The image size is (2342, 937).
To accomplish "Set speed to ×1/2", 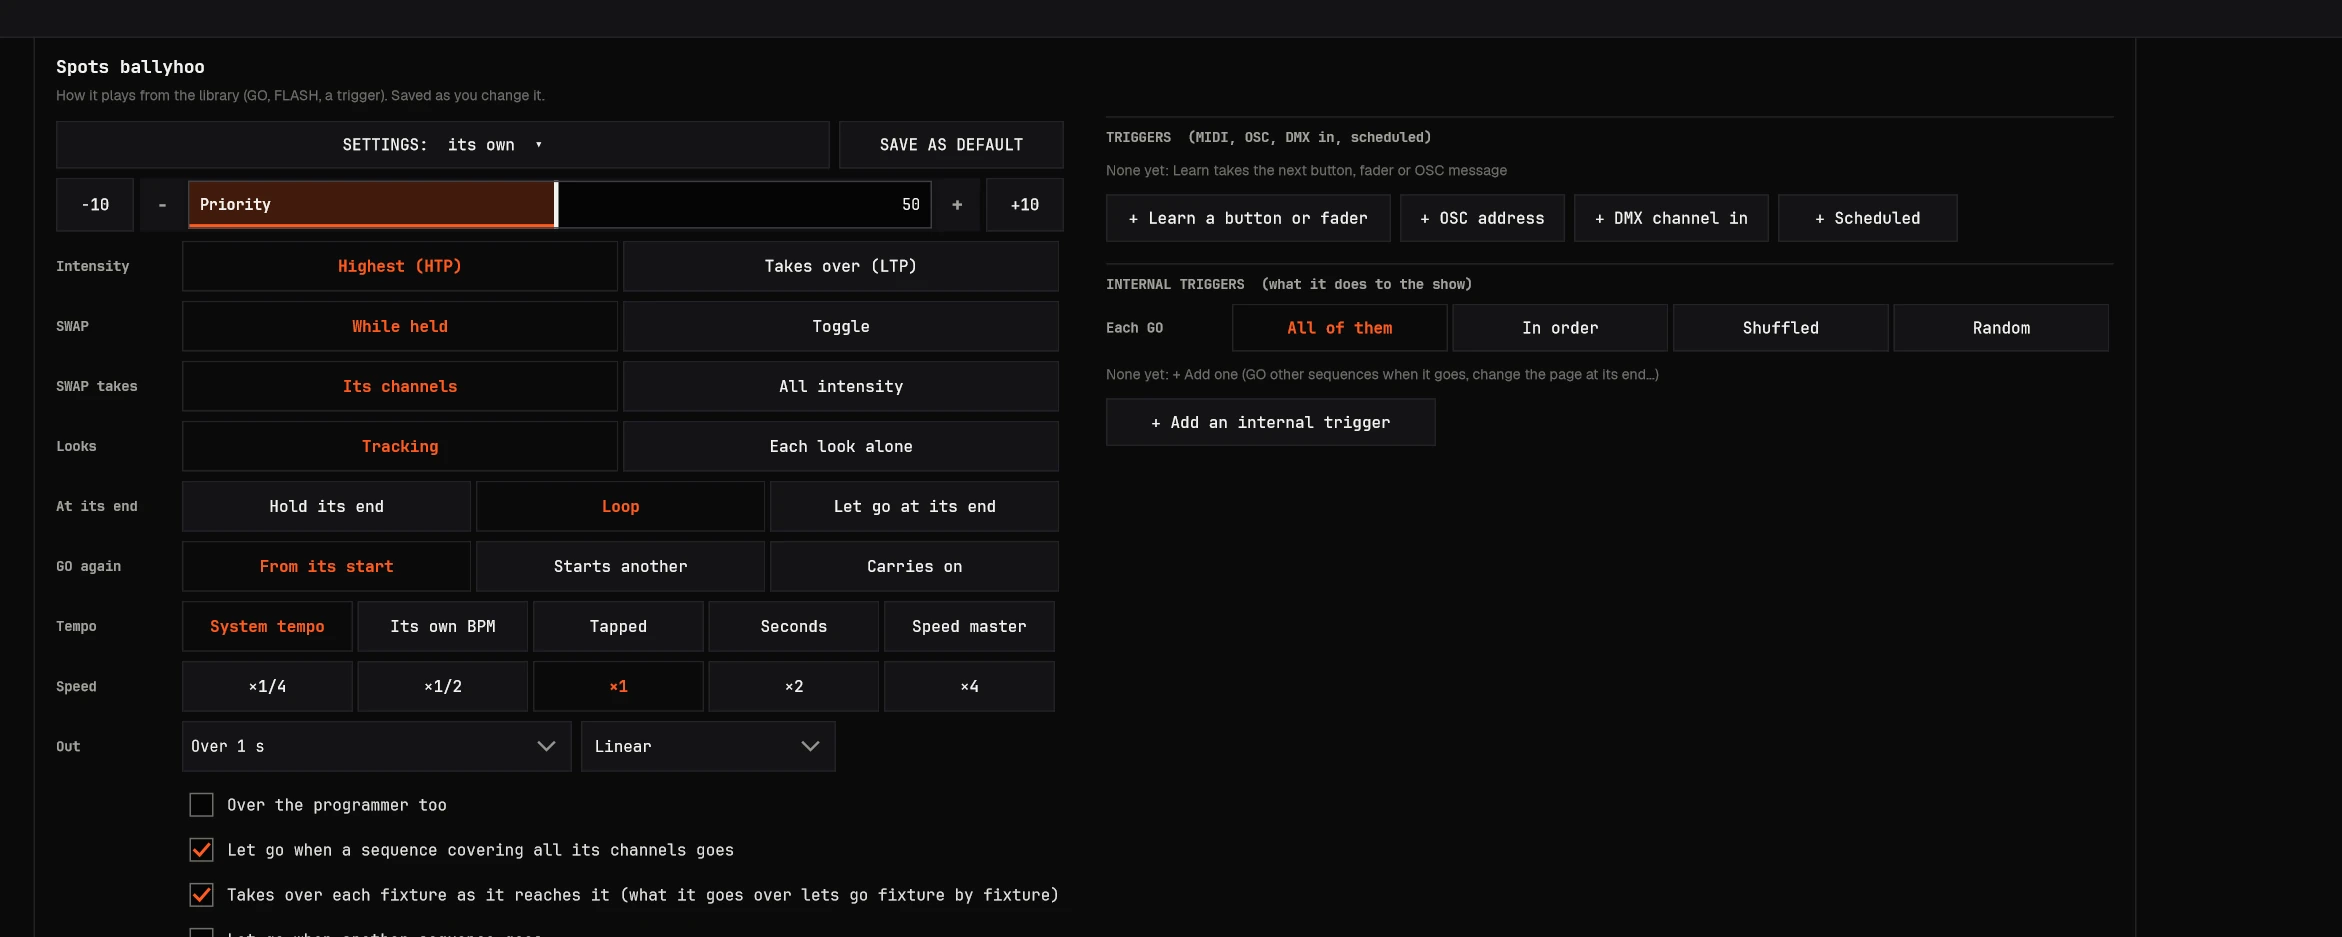I will pos(443,686).
